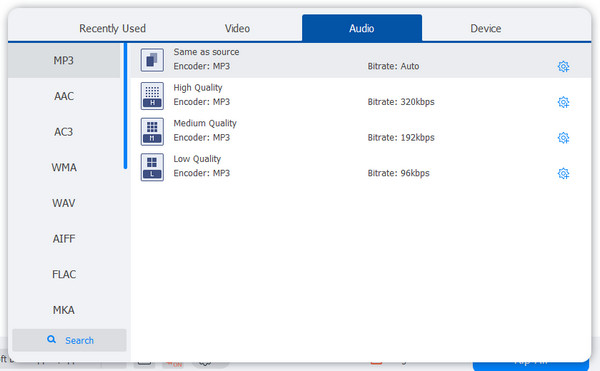Viewport: 600px width, 371px height.
Task: Click the magnifier icon in Search
Action: pyautogui.click(x=51, y=339)
